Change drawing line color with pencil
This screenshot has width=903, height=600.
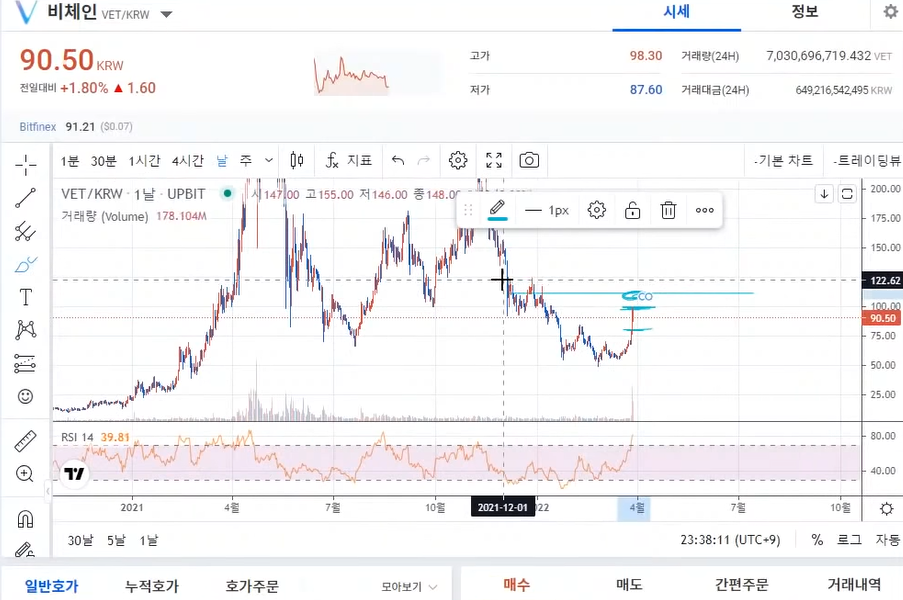[498, 210]
